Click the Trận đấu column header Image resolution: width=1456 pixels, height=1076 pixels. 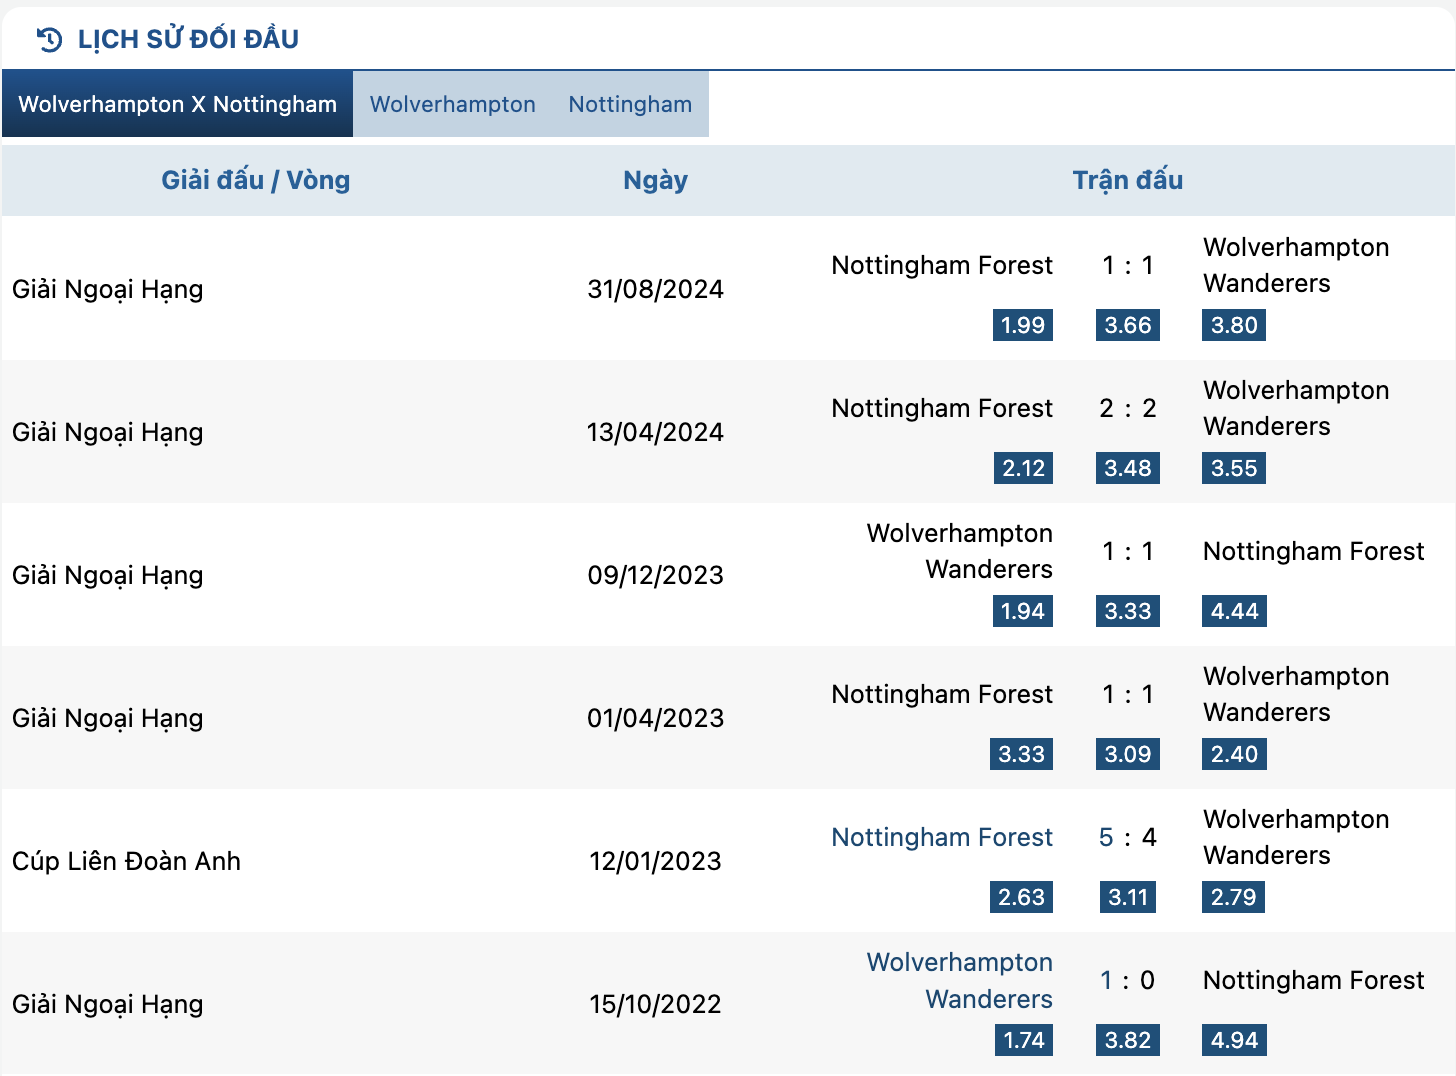point(1128,180)
